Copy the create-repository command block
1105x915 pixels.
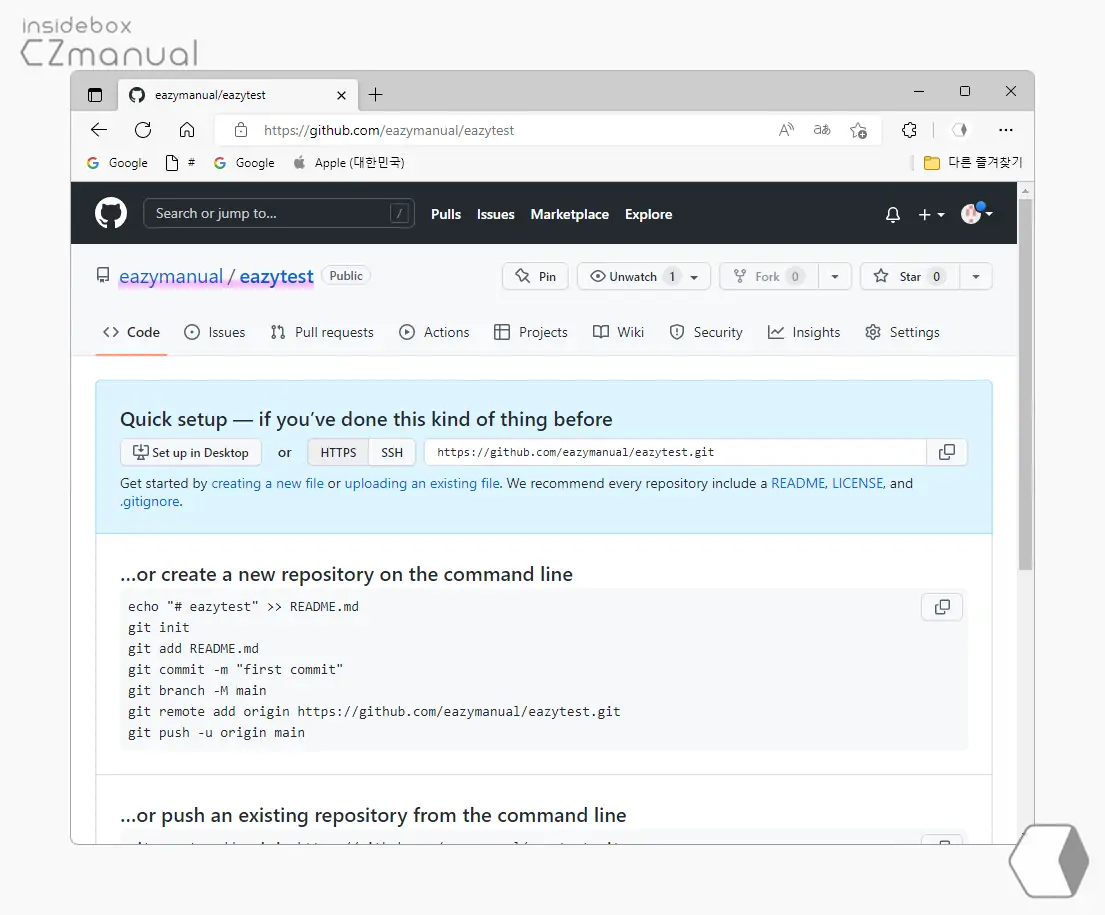(x=942, y=607)
